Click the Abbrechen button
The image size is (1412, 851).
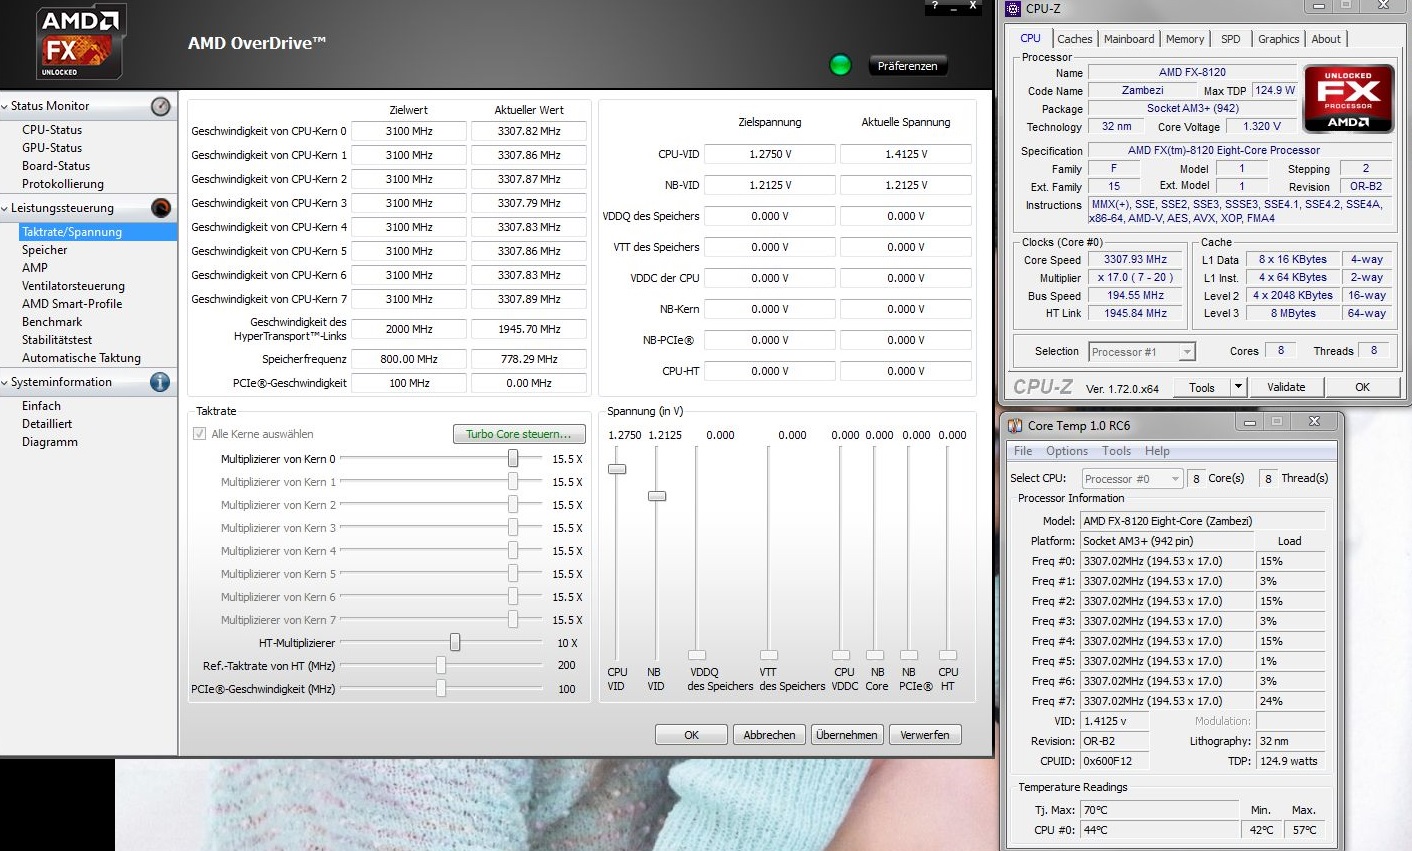coord(769,735)
